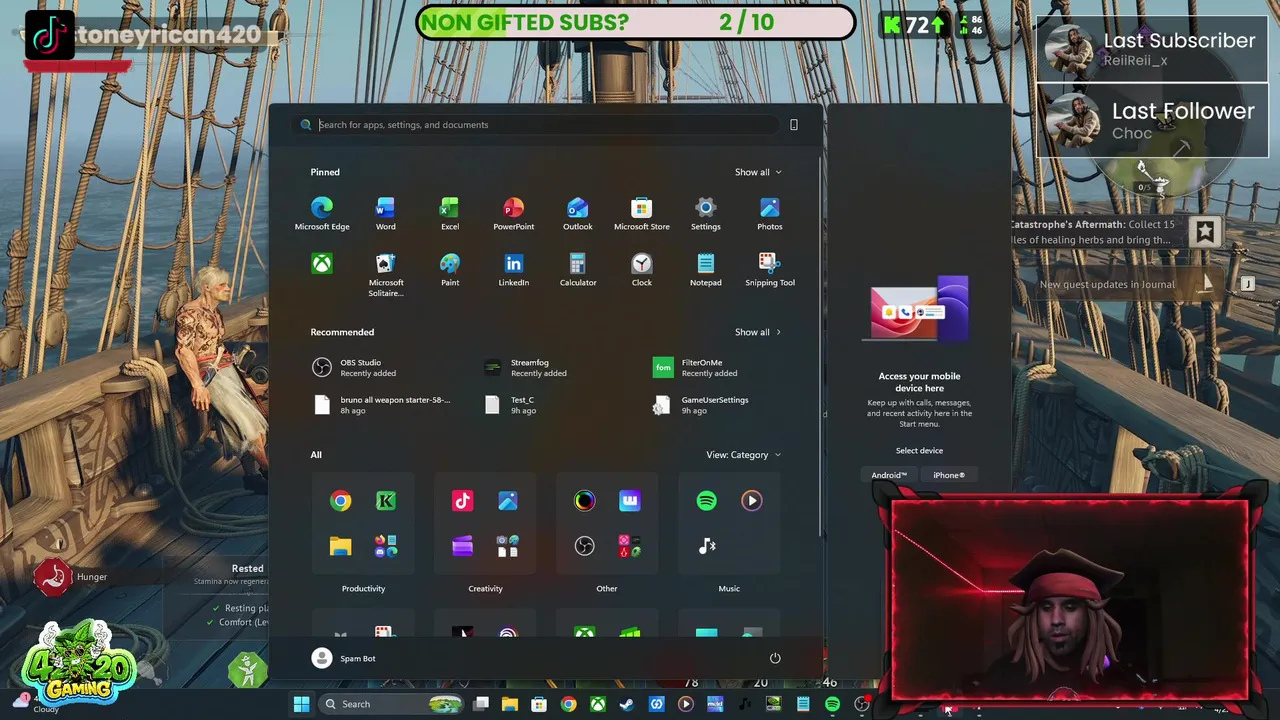Click the Start button on taskbar

301,704
